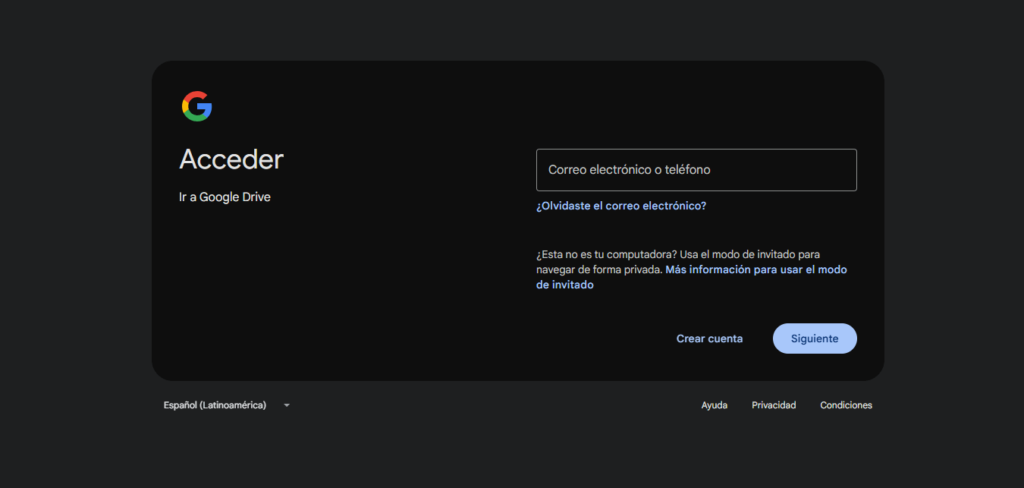Focus the Correo electrónico o teléfono field

click(x=696, y=170)
